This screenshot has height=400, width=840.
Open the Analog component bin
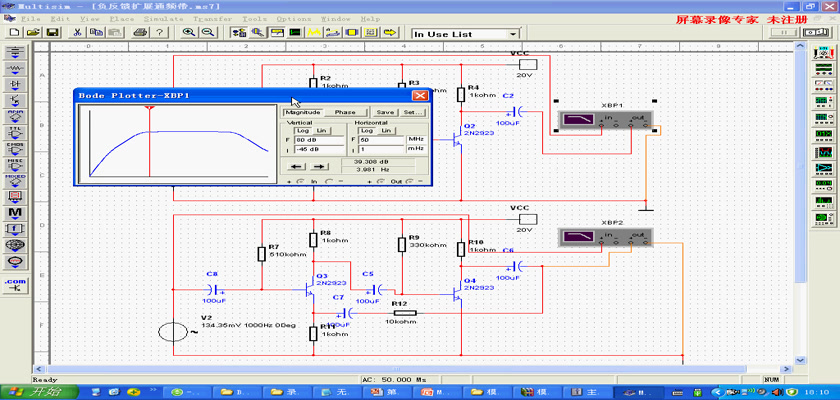16,117
